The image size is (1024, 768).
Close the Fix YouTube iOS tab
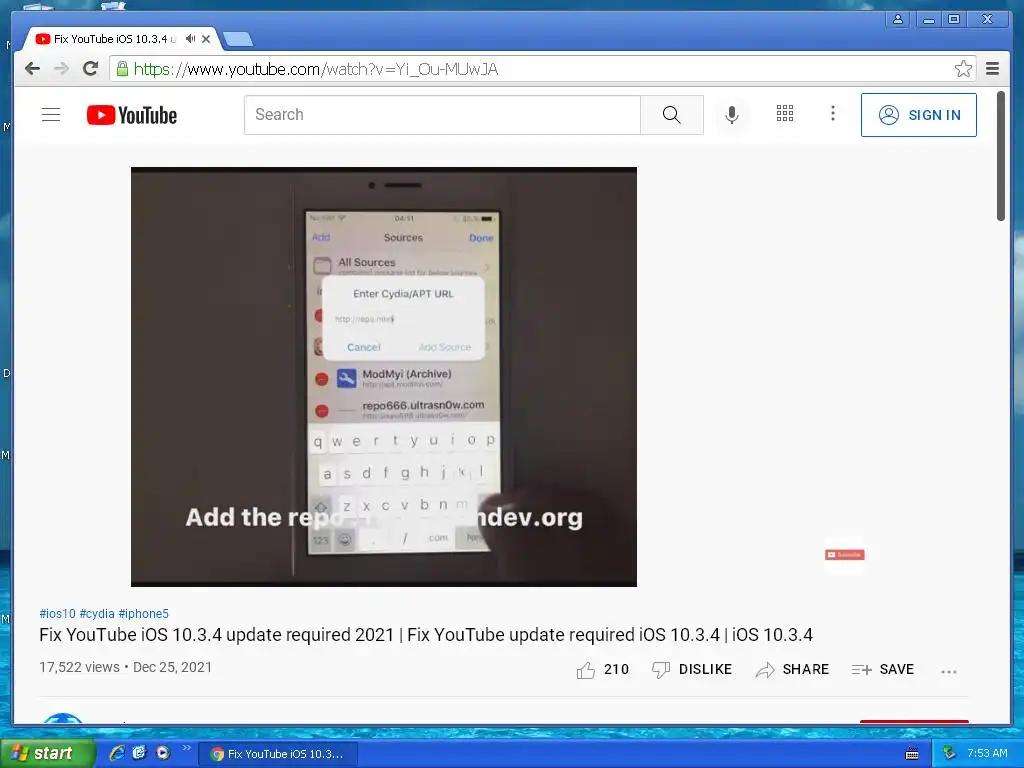206,39
